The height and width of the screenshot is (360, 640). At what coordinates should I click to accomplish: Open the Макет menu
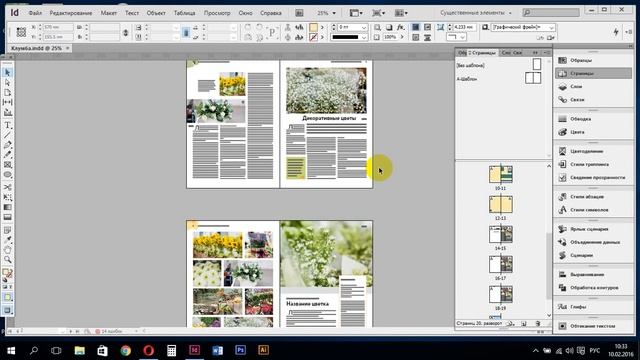pos(109,13)
